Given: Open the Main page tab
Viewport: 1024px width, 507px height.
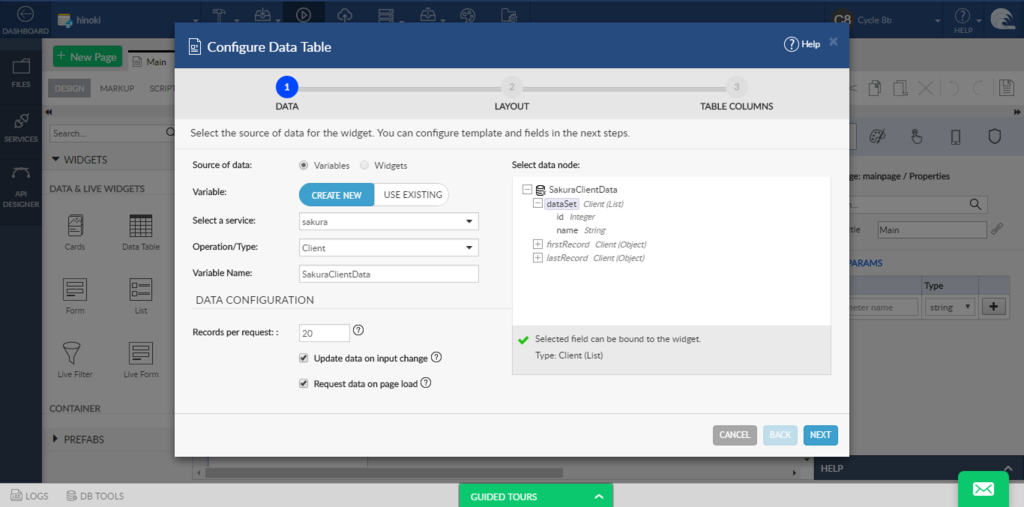Looking at the screenshot, I should point(150,61).
